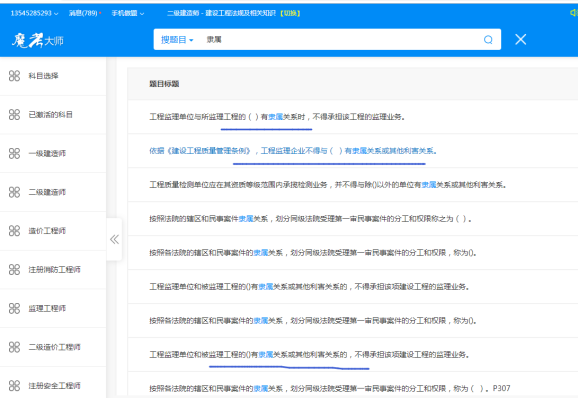Click the search magnifier icon
The image size is (579, 398).
(488, 40)
